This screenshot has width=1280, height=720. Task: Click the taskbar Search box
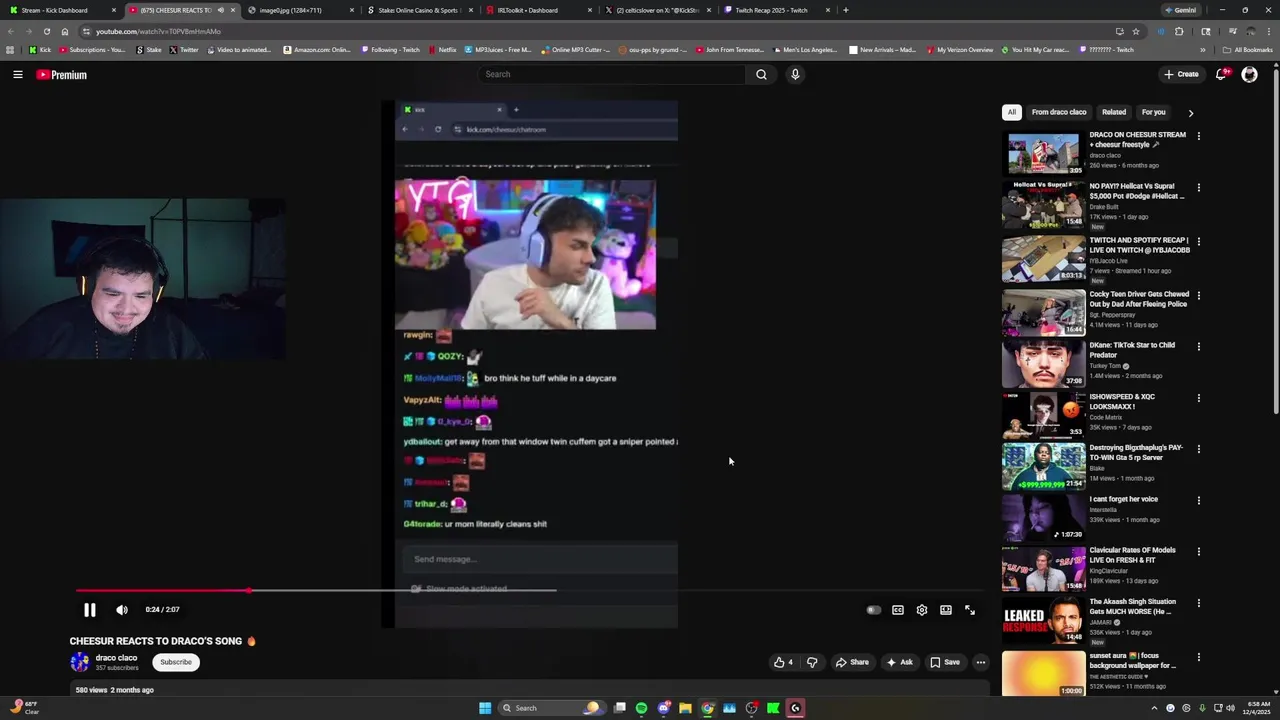click(x=551, y=708)
